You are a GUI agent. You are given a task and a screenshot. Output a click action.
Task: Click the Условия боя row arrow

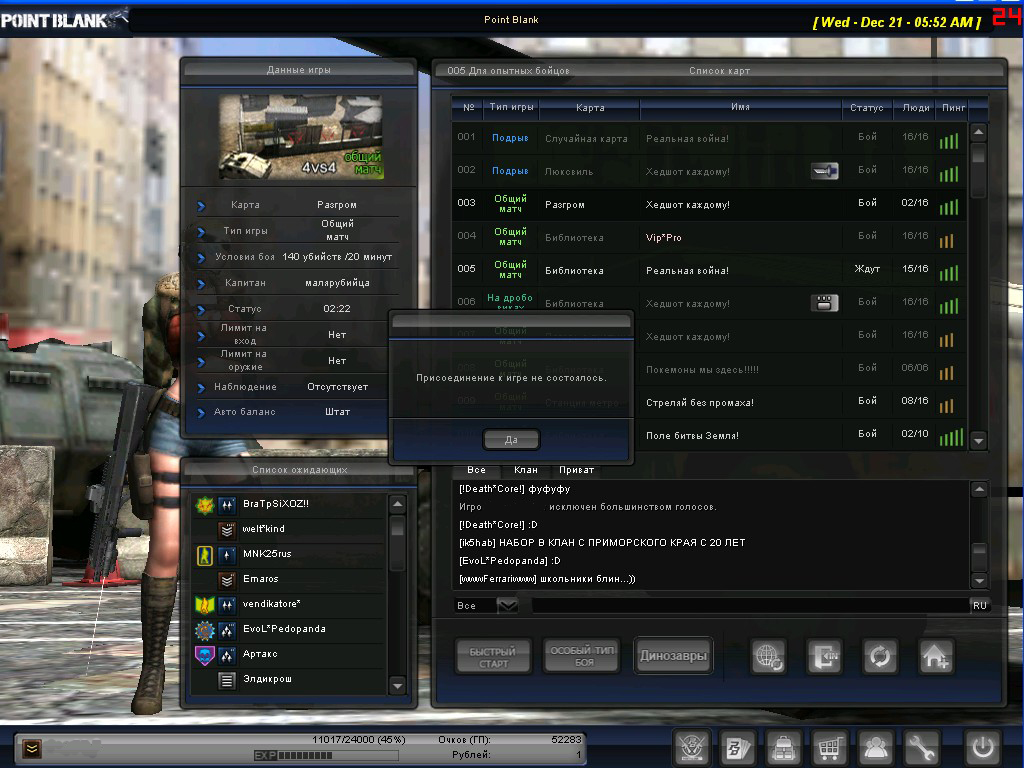click(201, 258)
